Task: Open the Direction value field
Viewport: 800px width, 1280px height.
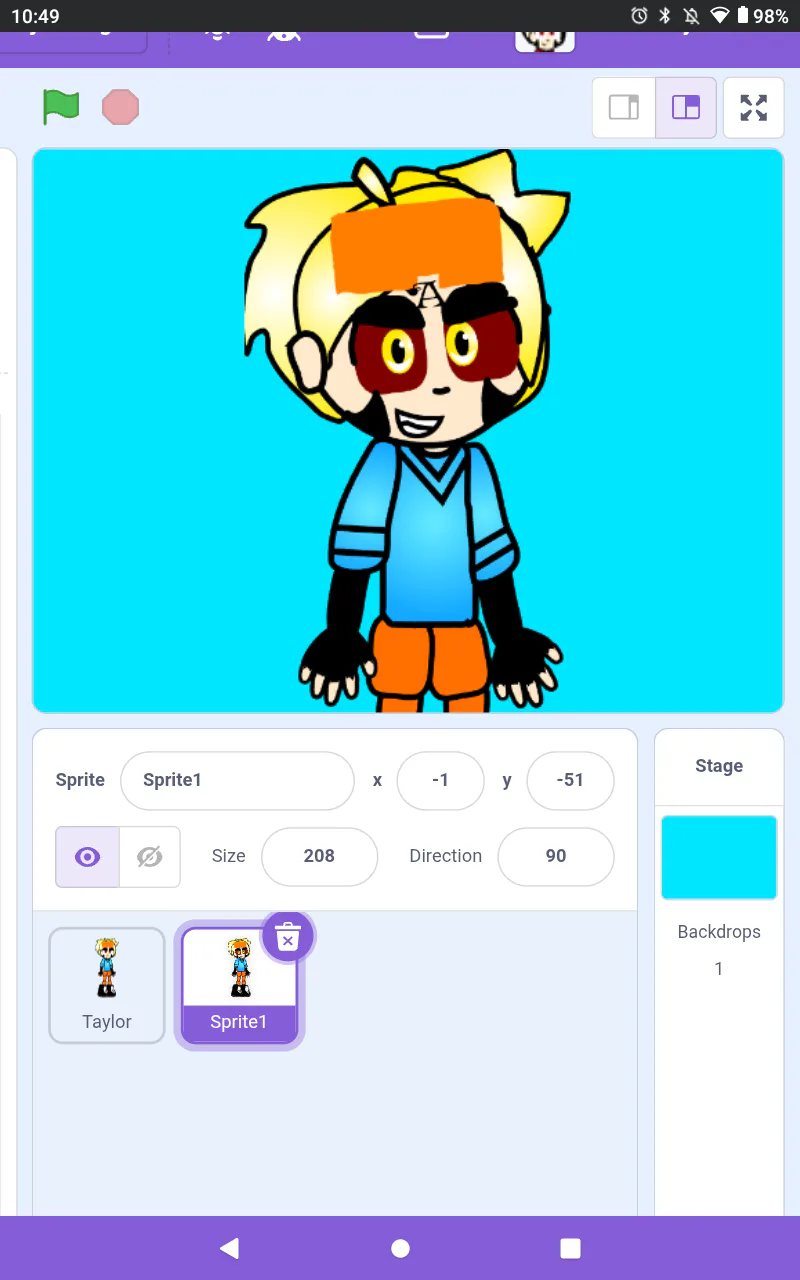Action: (556, 856)
